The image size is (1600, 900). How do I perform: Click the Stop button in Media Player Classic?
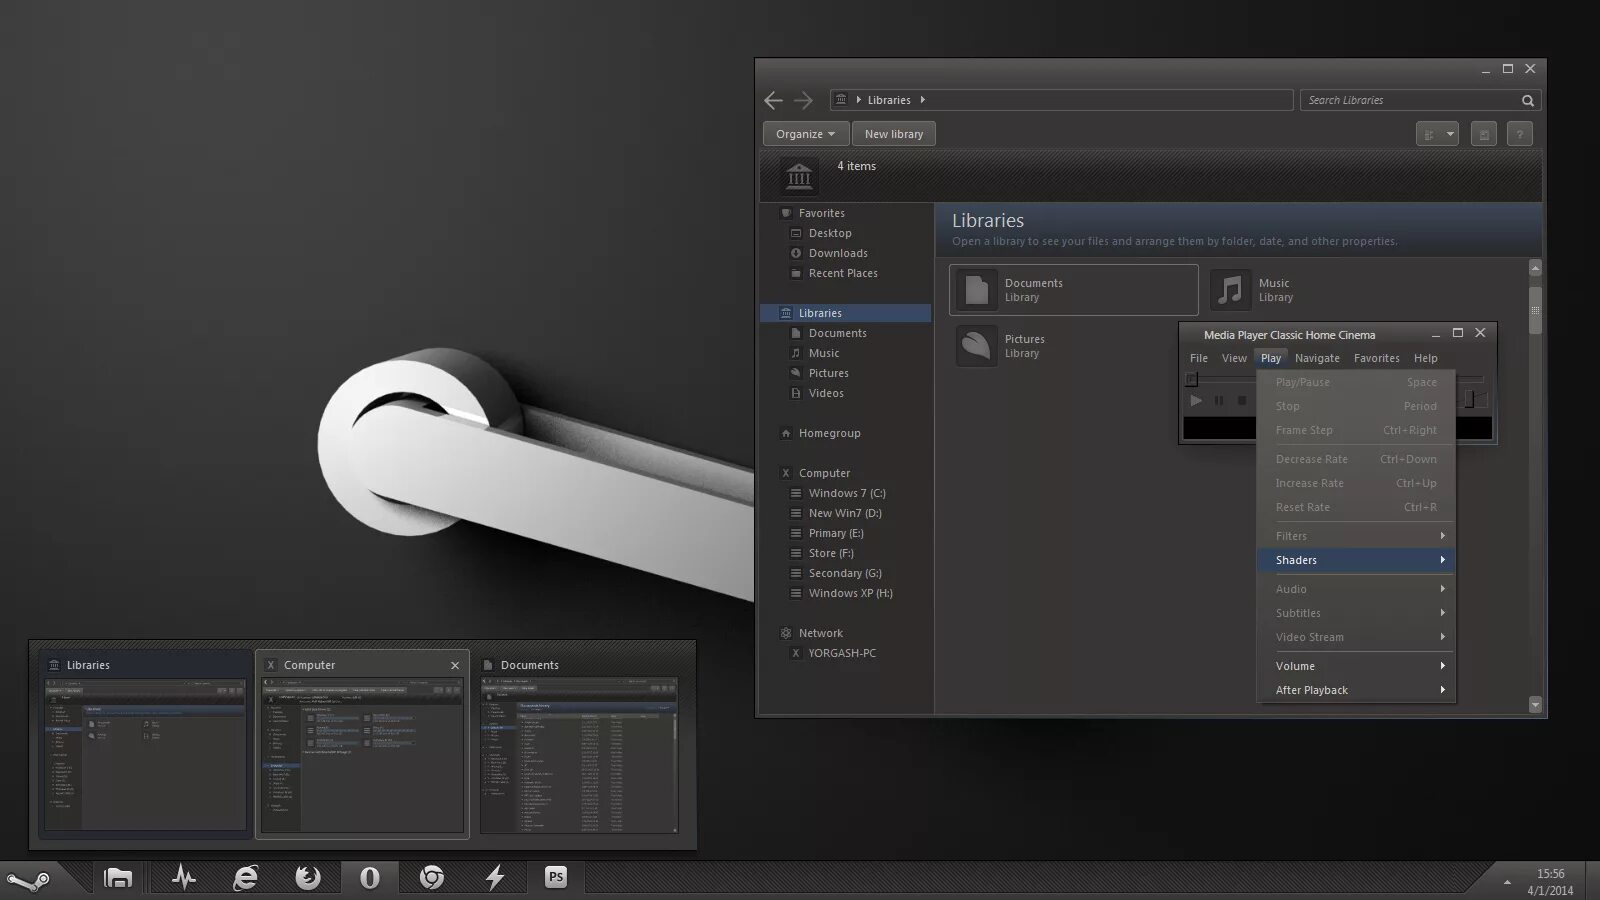pos(1242,400)
